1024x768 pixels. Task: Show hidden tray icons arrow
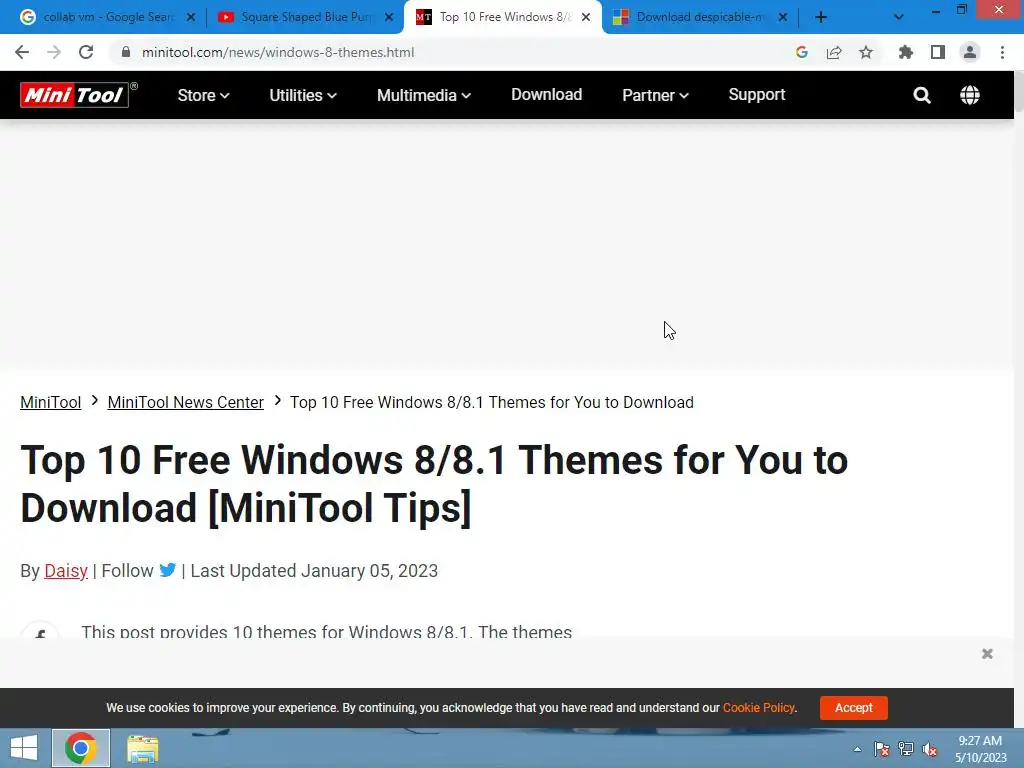[x=857, y=749]
